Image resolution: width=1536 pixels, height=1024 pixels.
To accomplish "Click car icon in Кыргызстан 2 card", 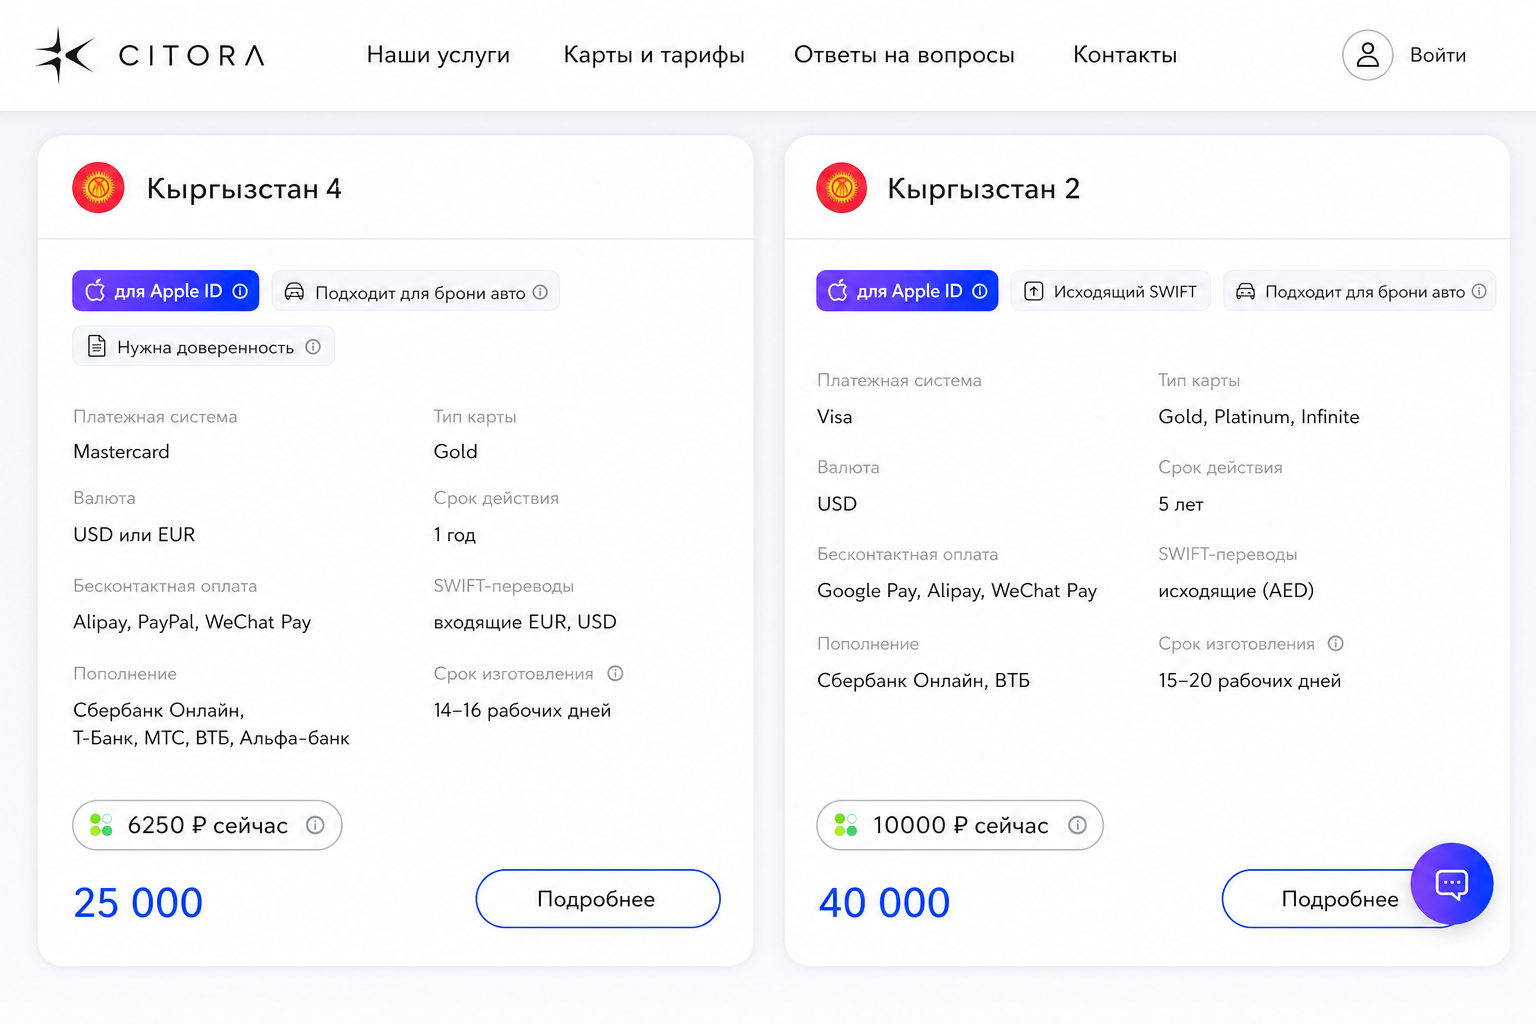I will (x=1245, y=291).
